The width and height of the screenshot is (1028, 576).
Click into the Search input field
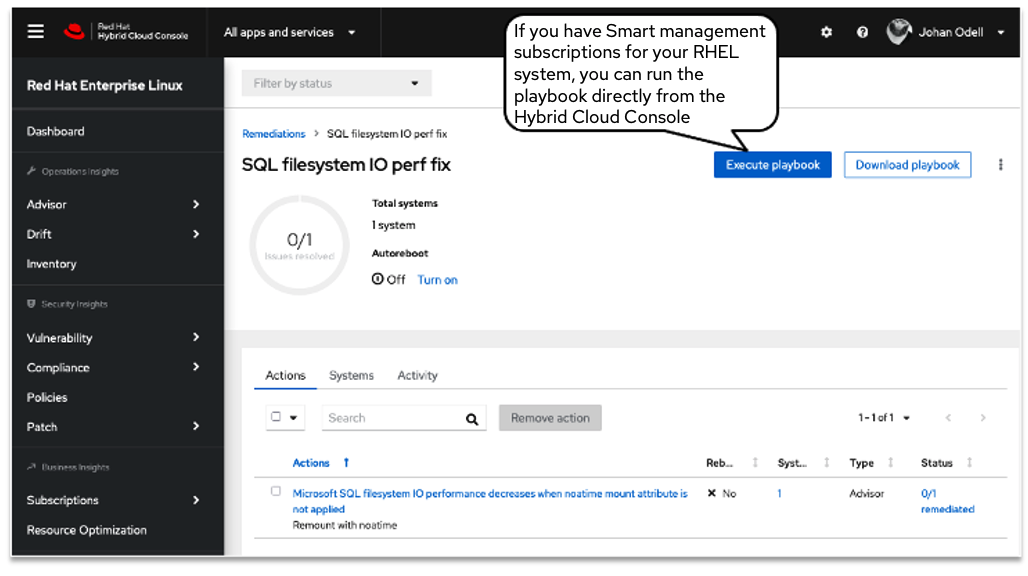click(390, 418)
